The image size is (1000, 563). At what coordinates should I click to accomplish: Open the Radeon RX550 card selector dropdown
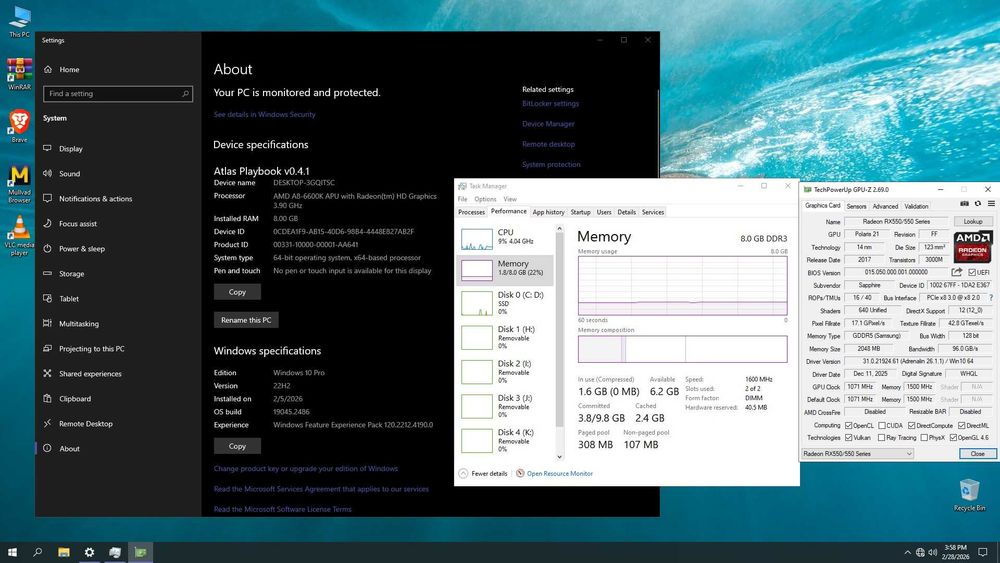[857, 453]
